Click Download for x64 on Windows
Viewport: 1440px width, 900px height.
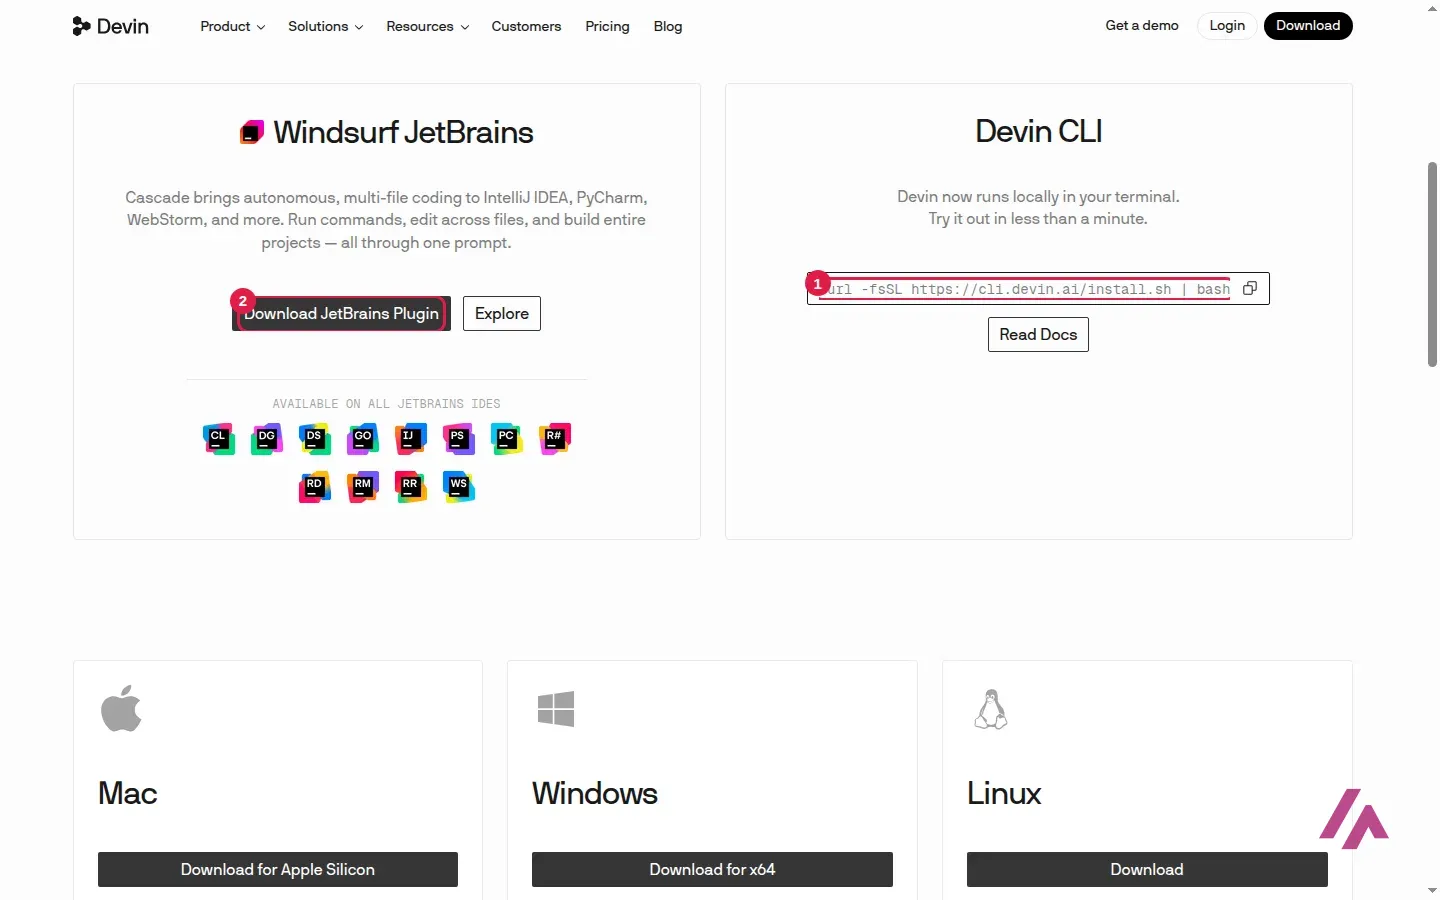[x=712, y=870]
